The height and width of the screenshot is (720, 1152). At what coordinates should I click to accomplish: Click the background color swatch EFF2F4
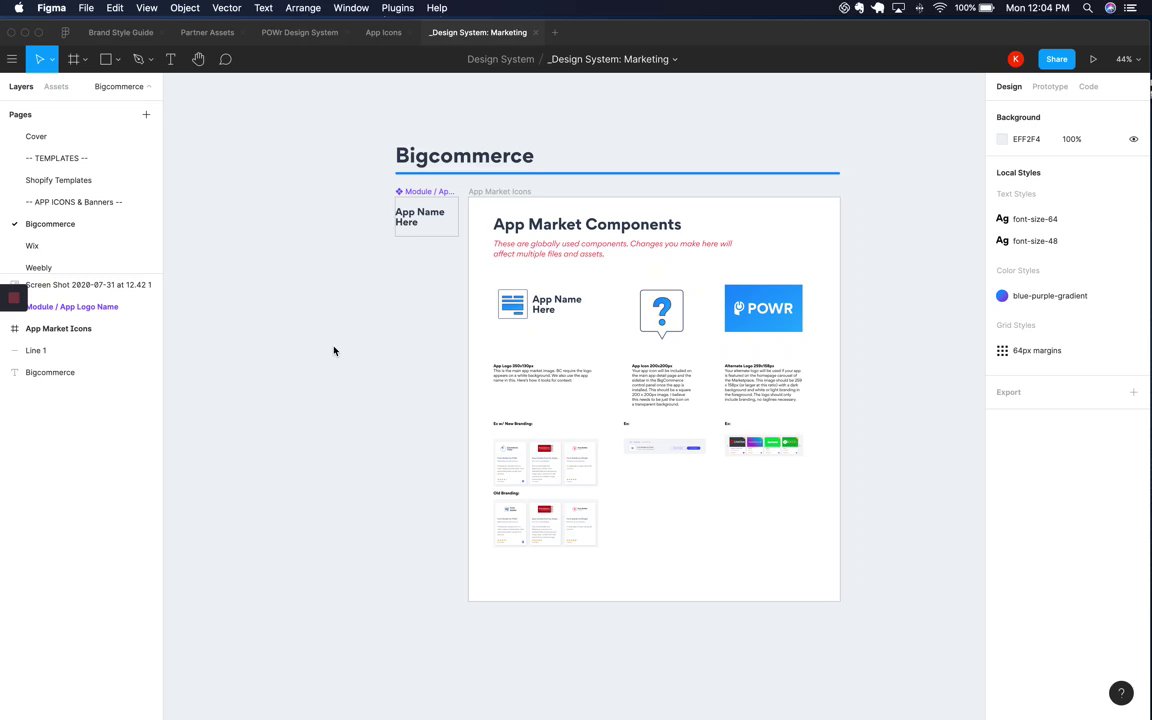pos(1002,139)
